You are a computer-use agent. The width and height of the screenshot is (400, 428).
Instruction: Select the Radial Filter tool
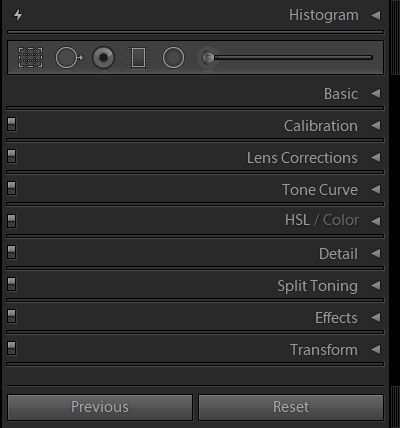173,58
